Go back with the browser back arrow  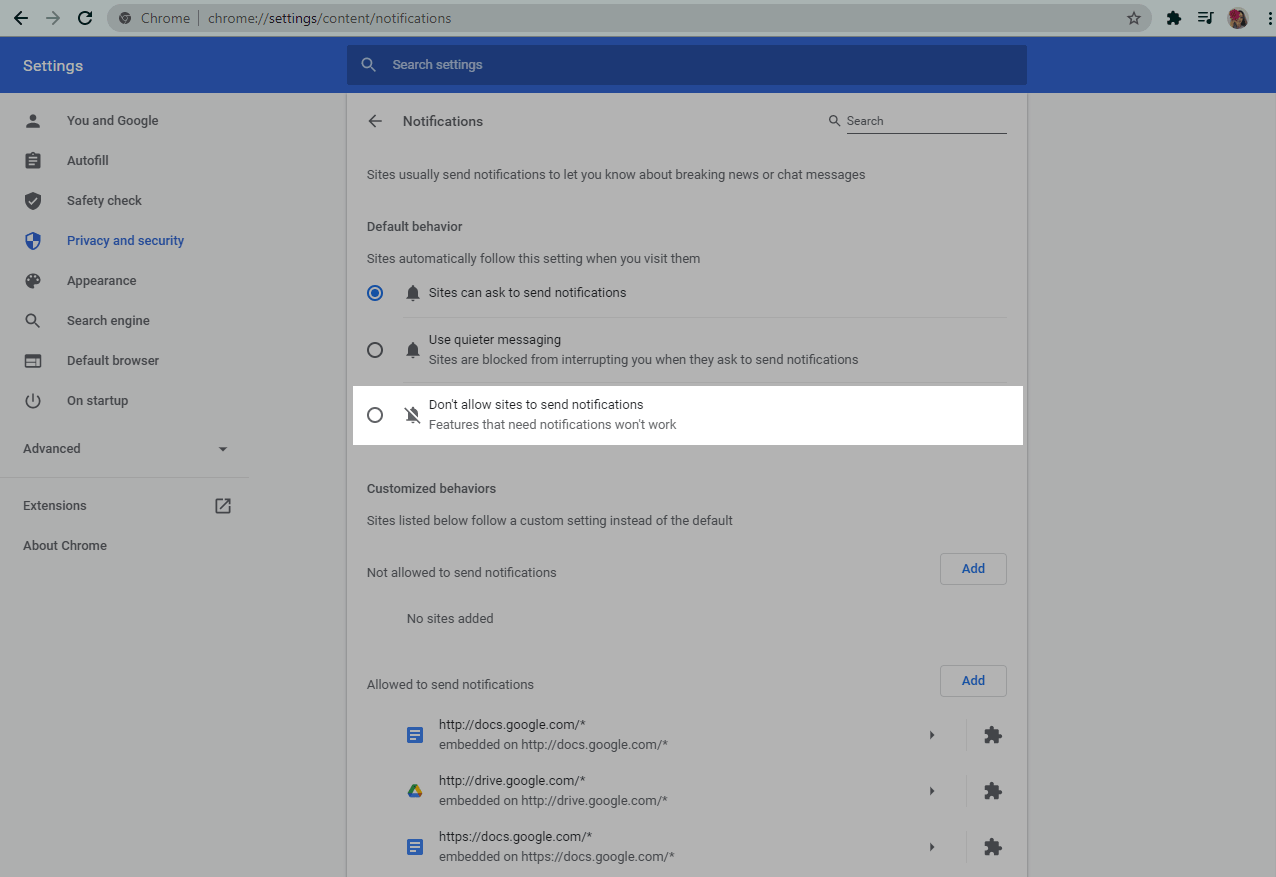click(21, 18)
